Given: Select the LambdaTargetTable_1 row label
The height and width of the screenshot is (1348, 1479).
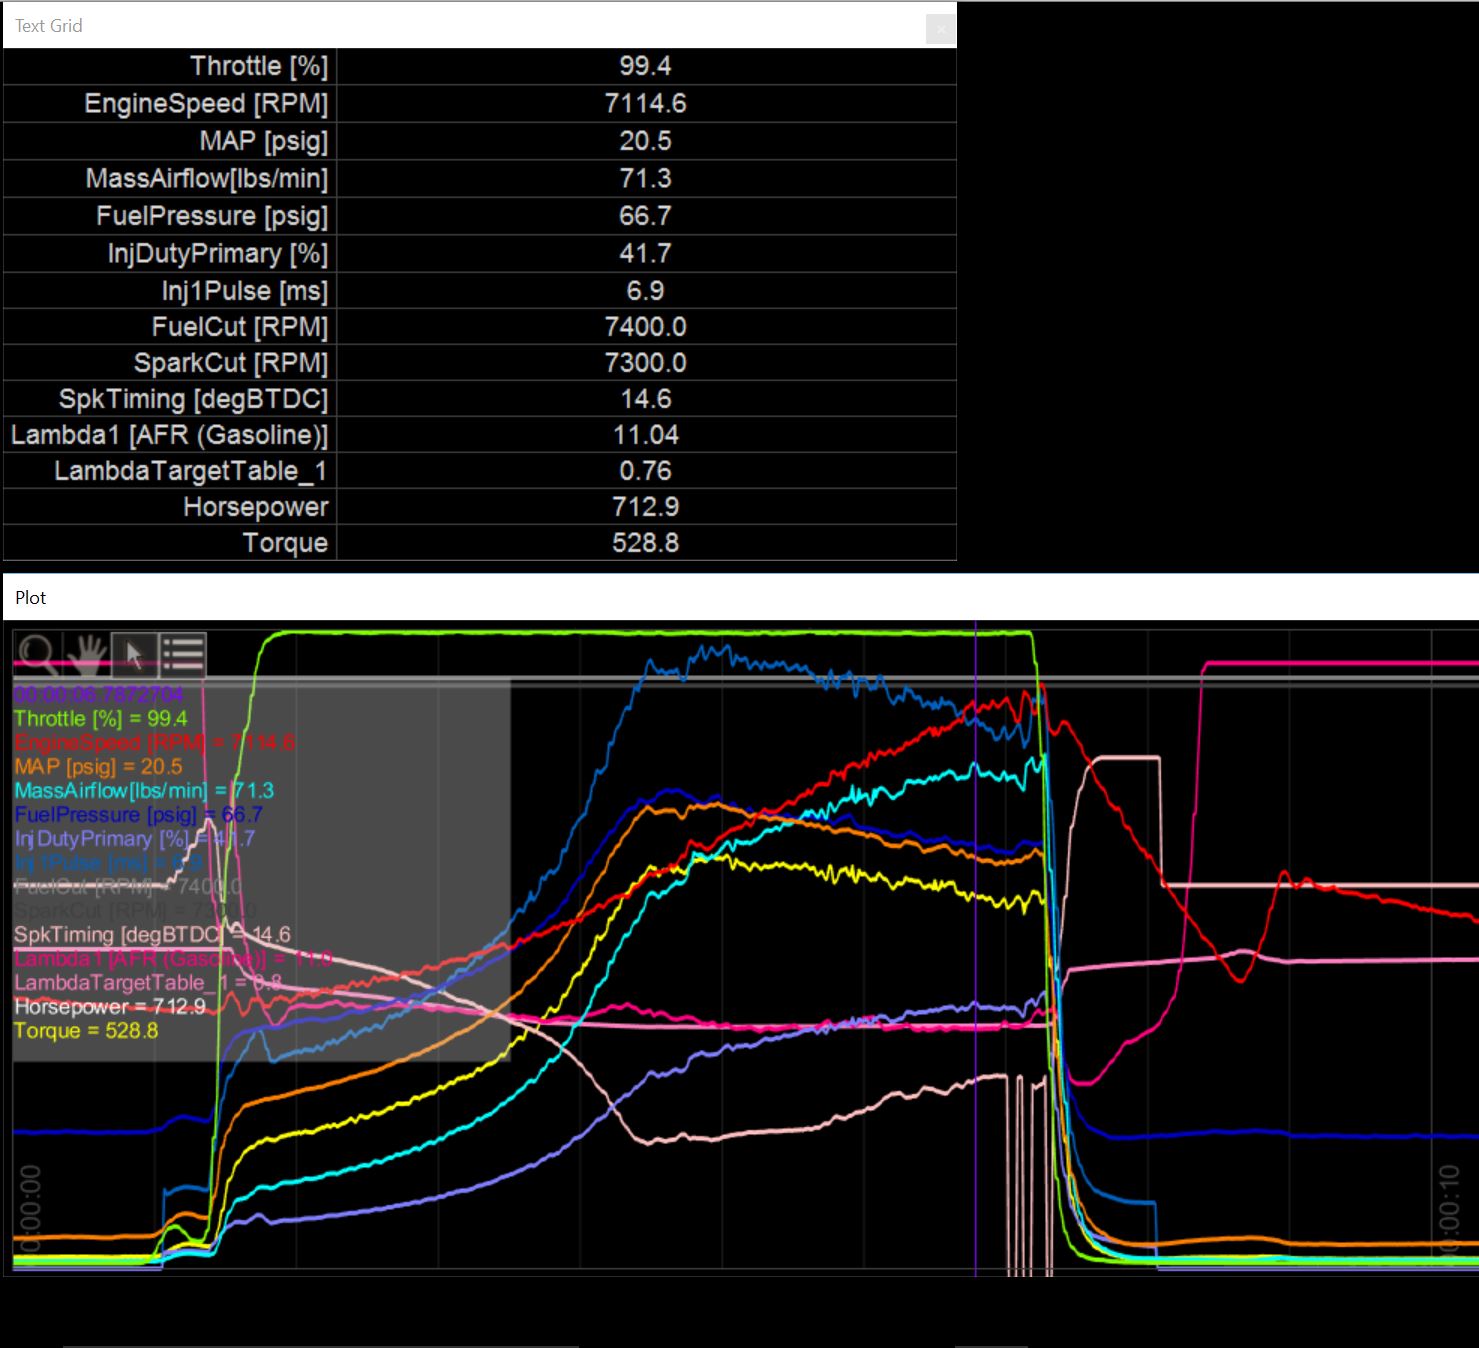Looking at the screenshot, I should click(x=190, y=471).
